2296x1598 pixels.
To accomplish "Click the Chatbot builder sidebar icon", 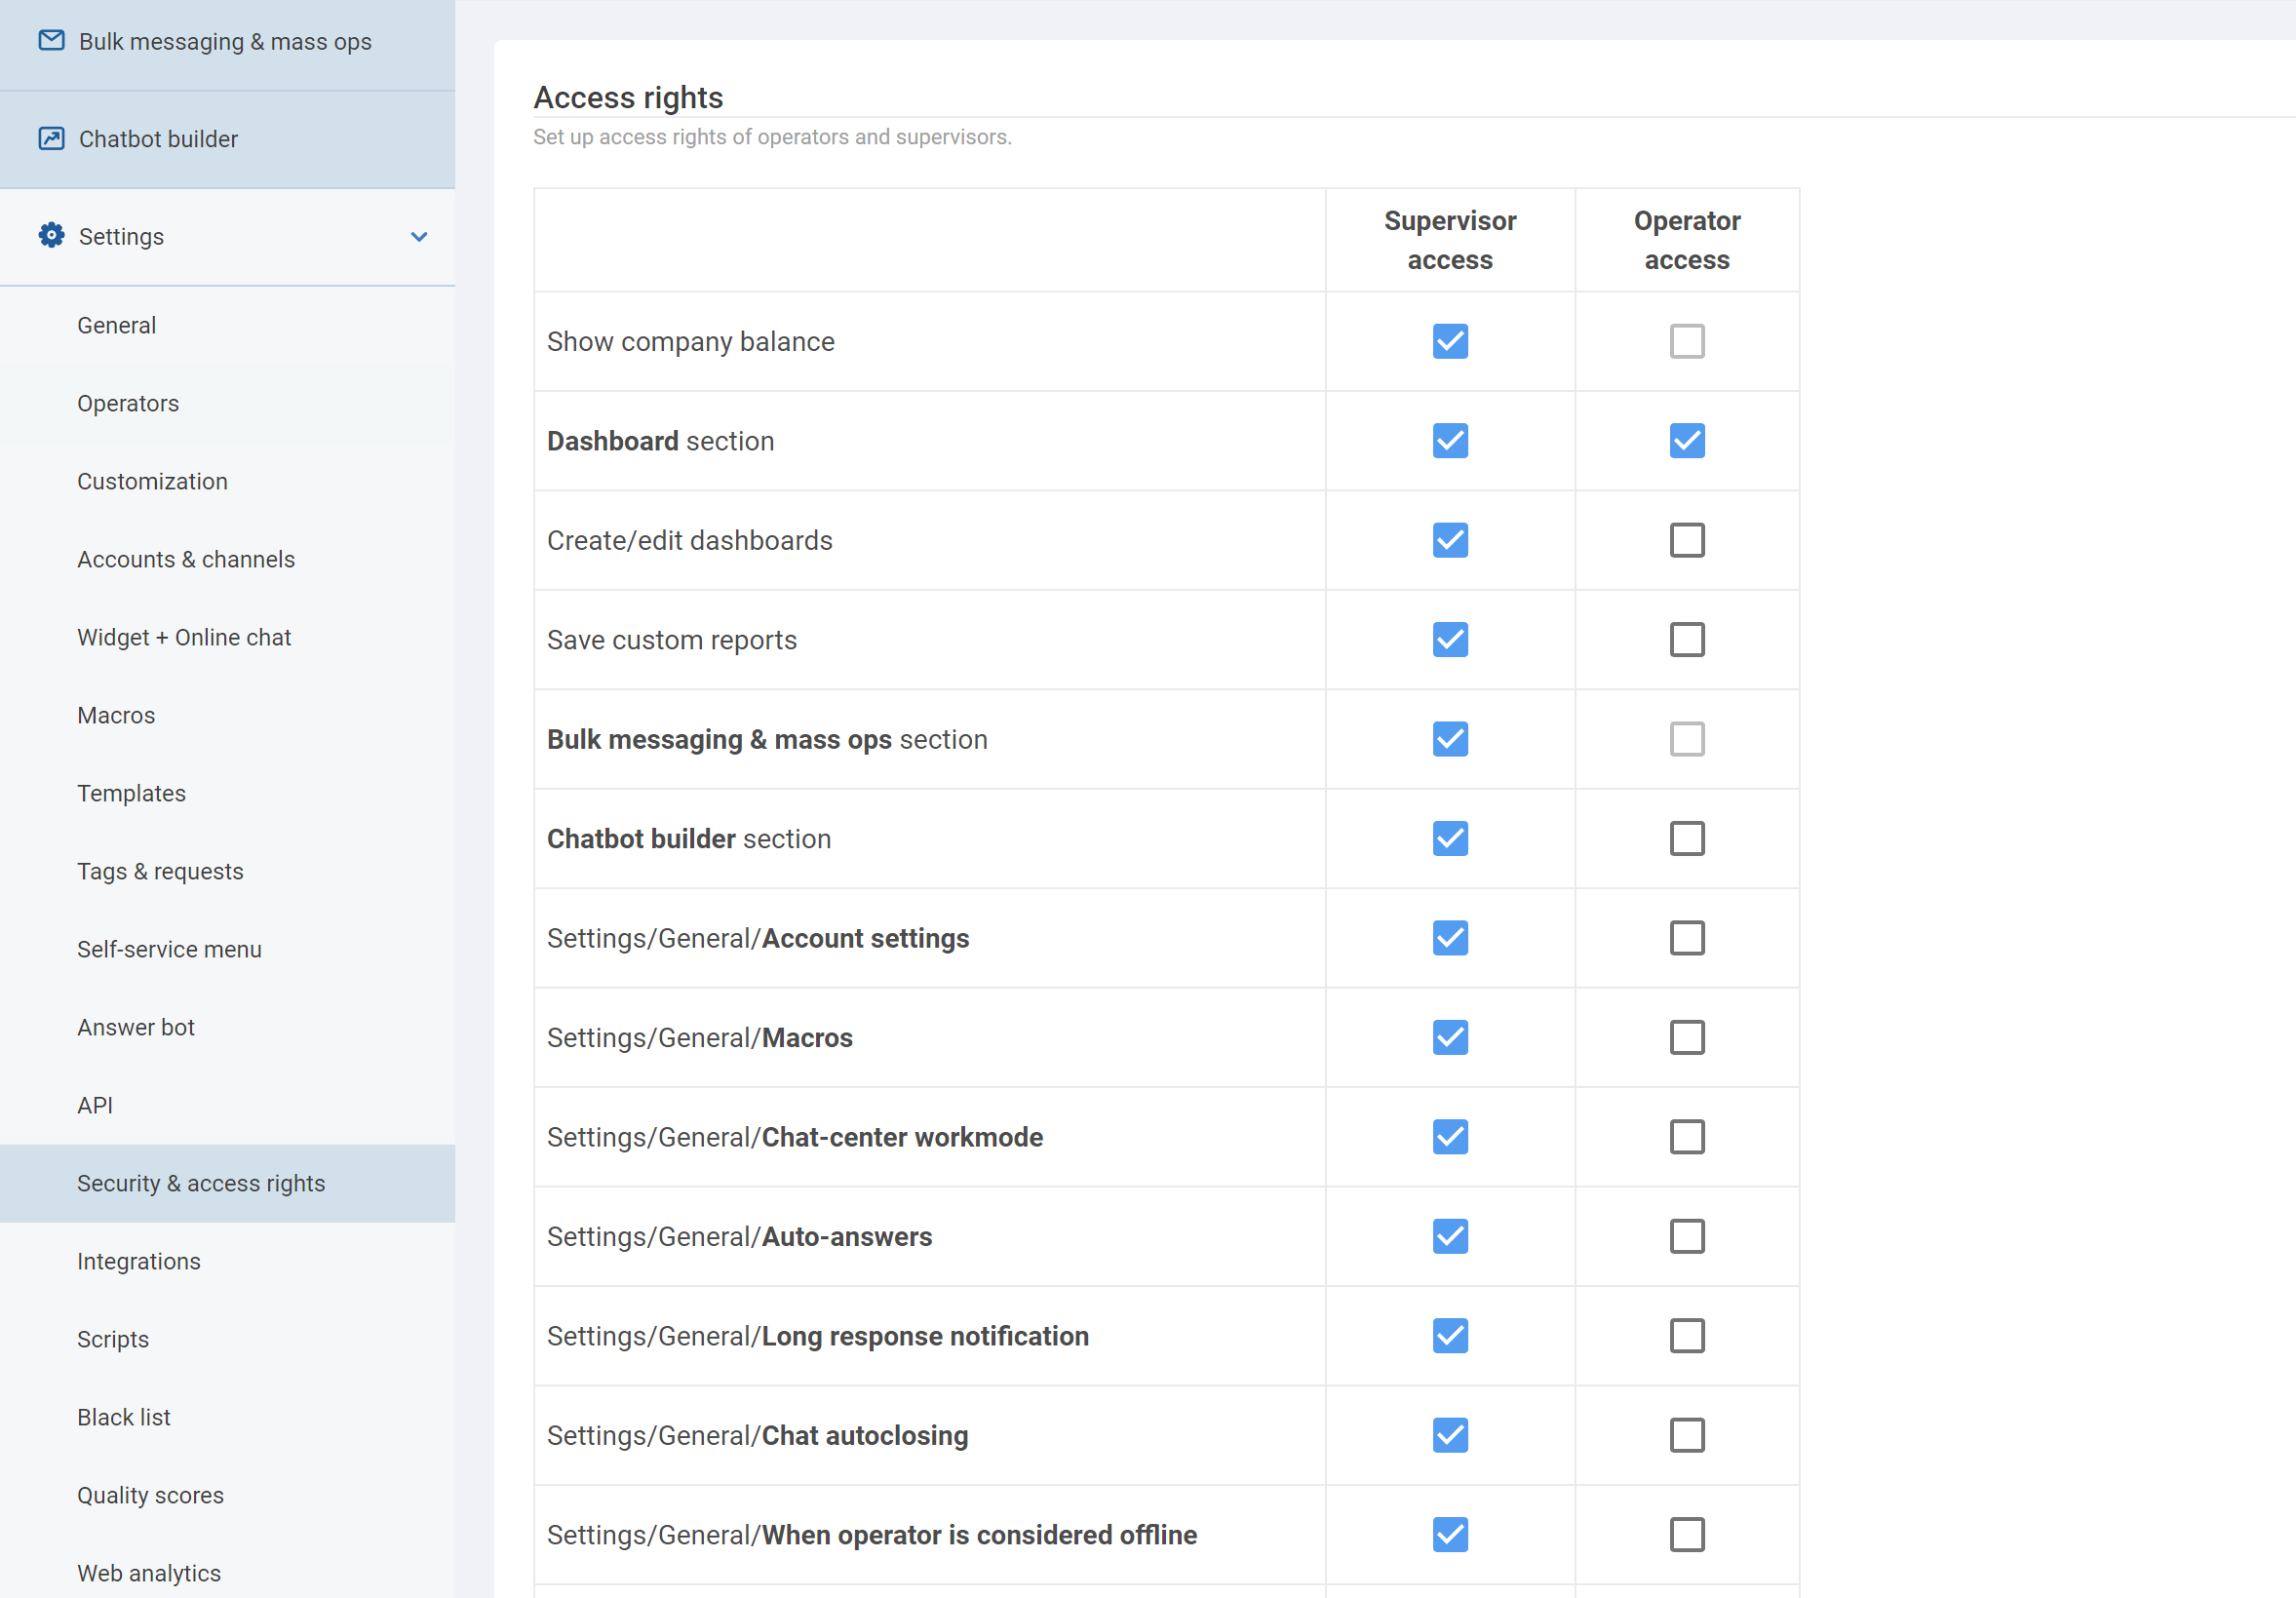I will pos(51,138).
